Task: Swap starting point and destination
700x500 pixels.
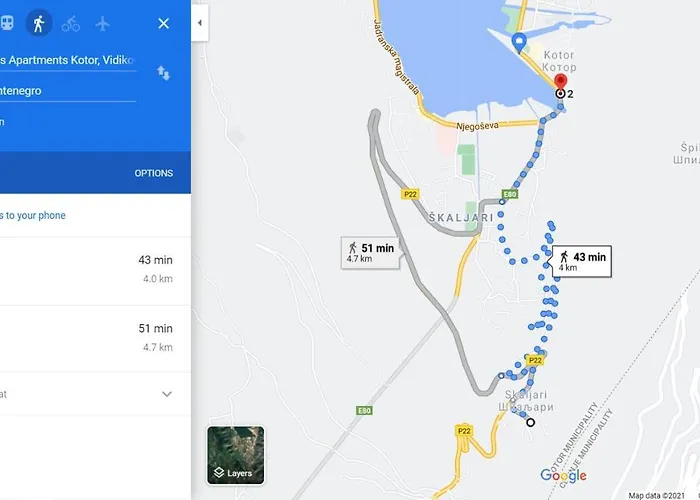Action: coord(163,73)
